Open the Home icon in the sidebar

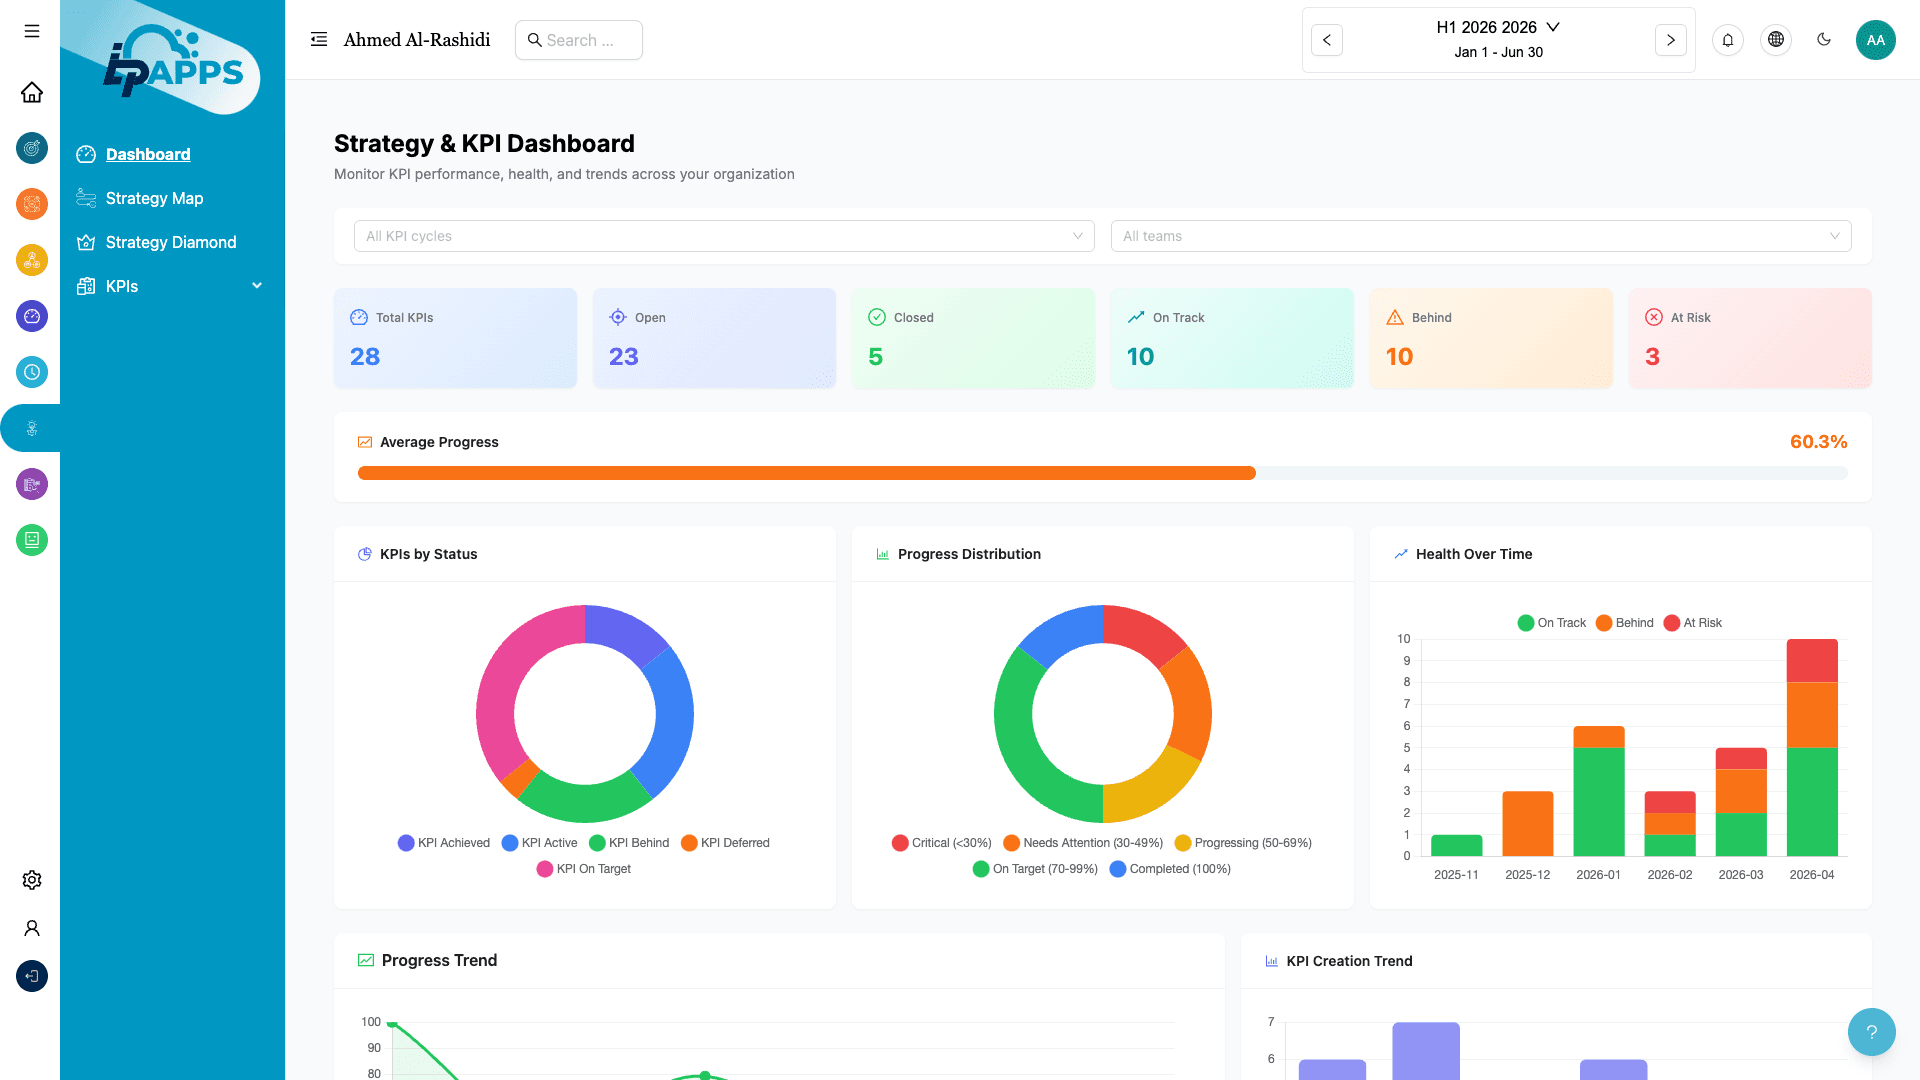(x=31, y=92)
